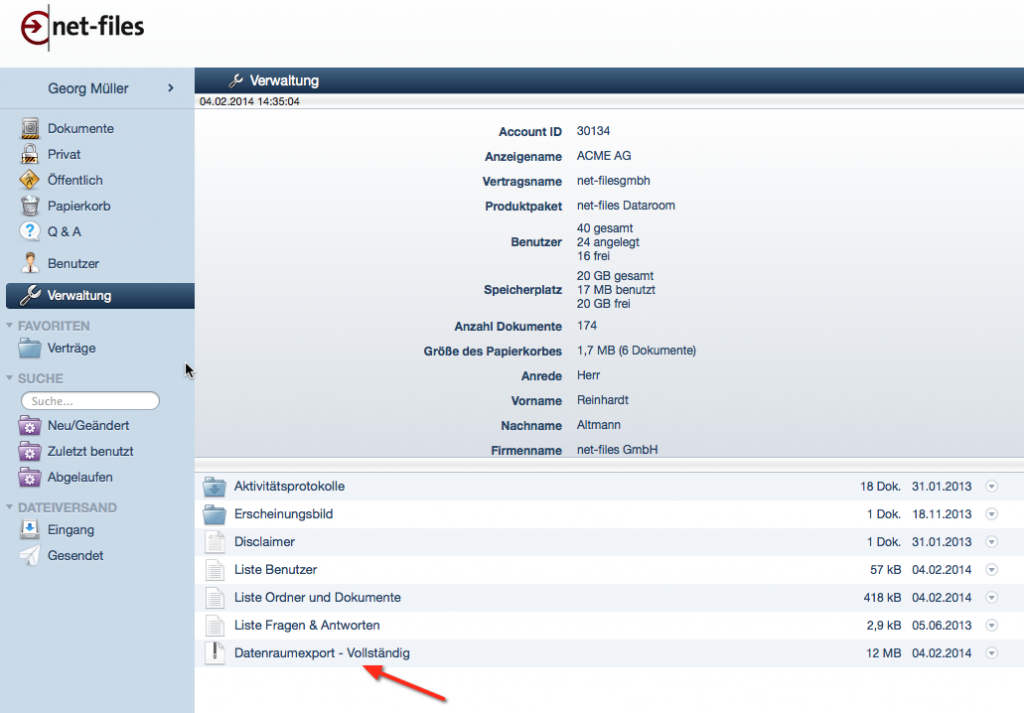Open Liste Ordner und Dokumente
1024x713 pixels.
point(317,598)
